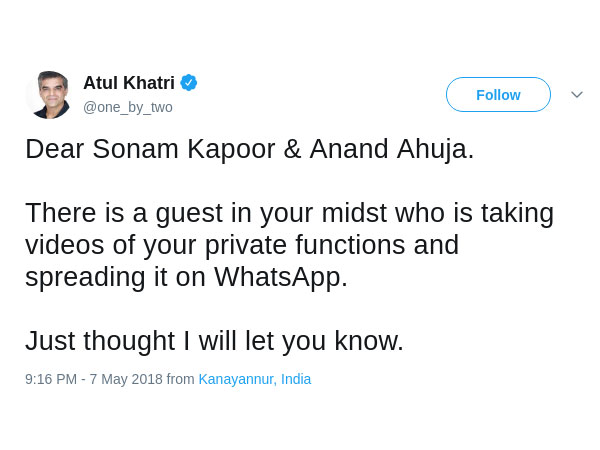
Task: Click the word WhatsApp in the tweet
Action: (280, 277)
